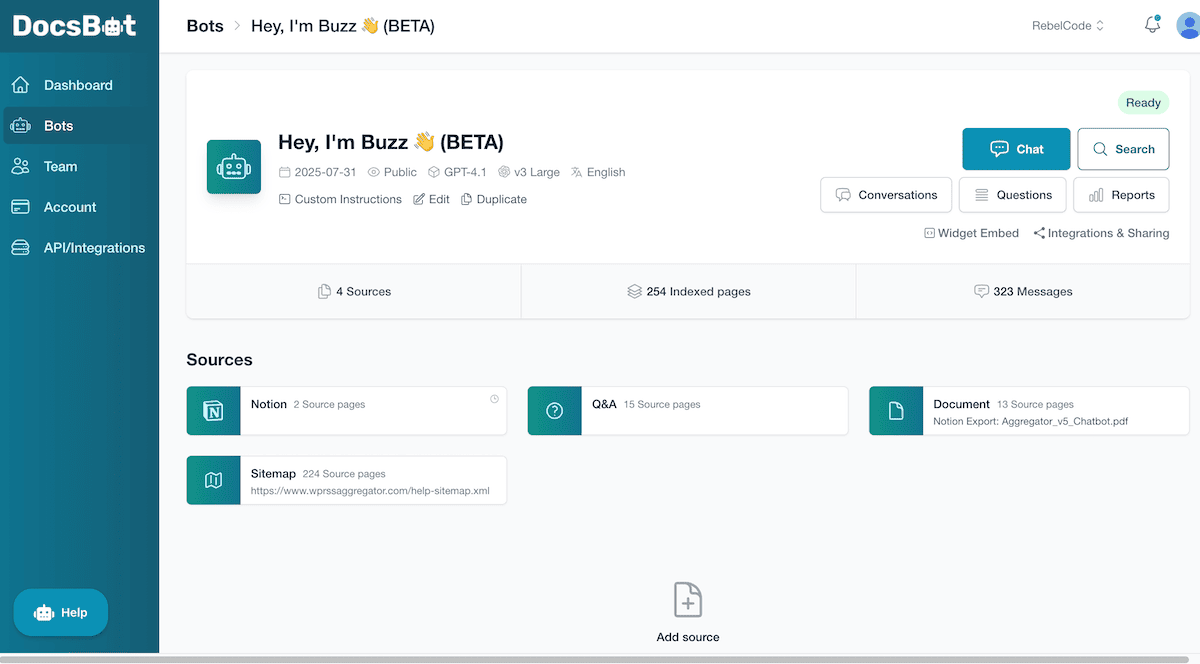The image size is (1200, 664).
Task: Click the 323 Messages stat
Action: [1023, 292]
